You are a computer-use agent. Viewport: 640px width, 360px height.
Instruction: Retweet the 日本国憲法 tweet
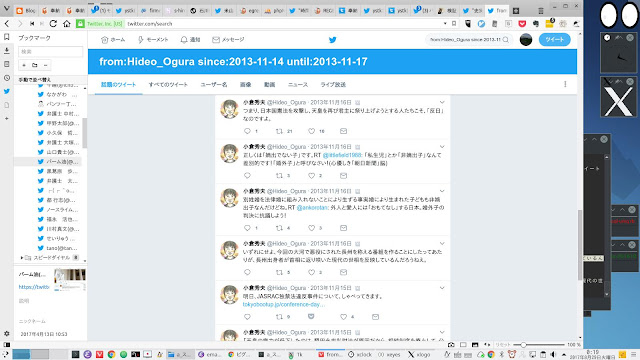pos(279,131)
